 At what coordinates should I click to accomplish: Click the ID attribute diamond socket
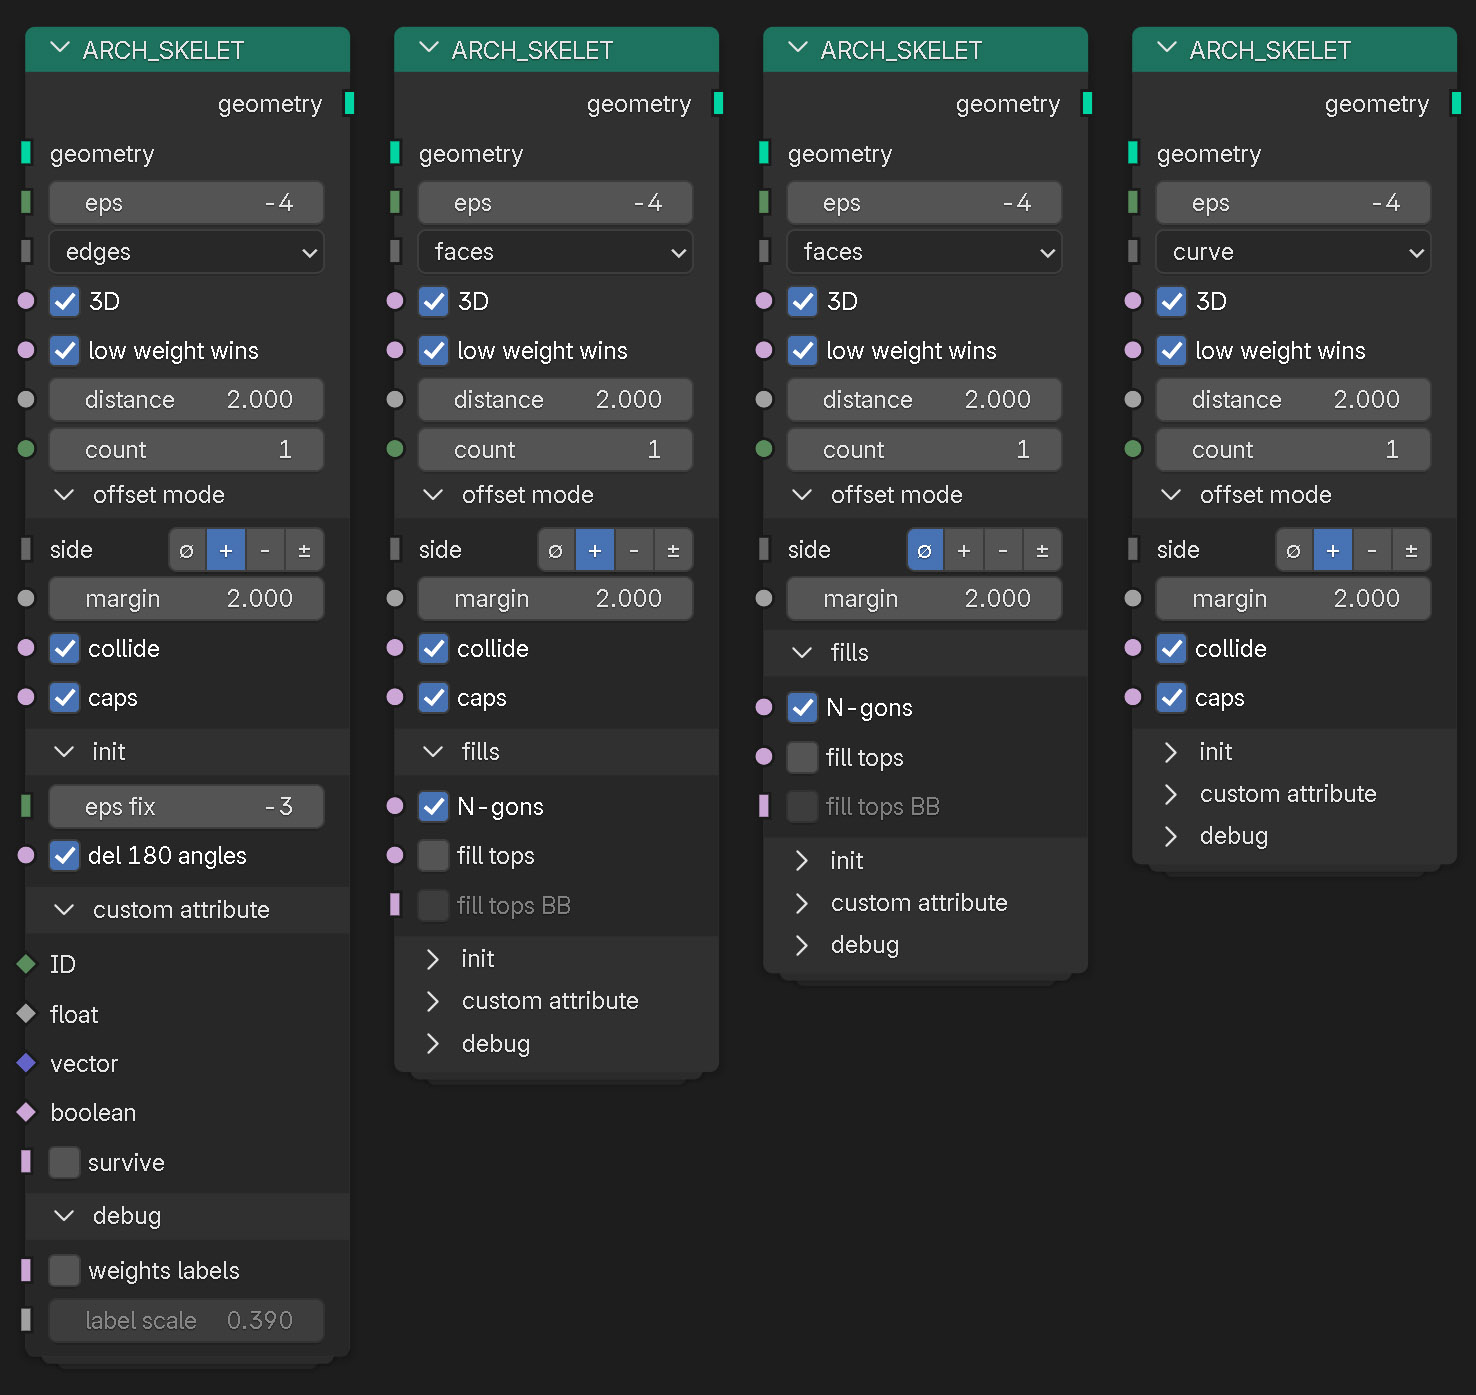(26, 964)
